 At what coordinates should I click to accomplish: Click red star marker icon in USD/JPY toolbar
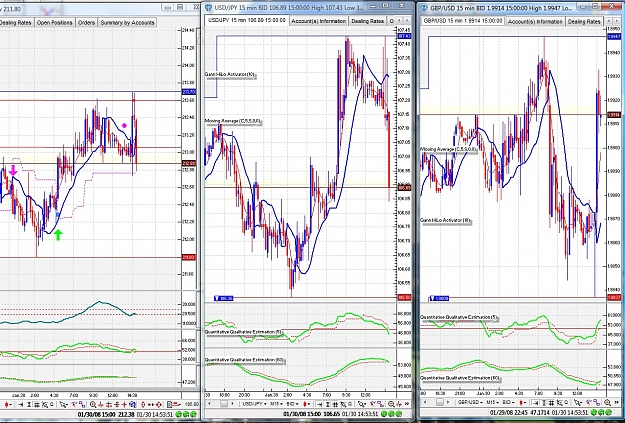372,404
